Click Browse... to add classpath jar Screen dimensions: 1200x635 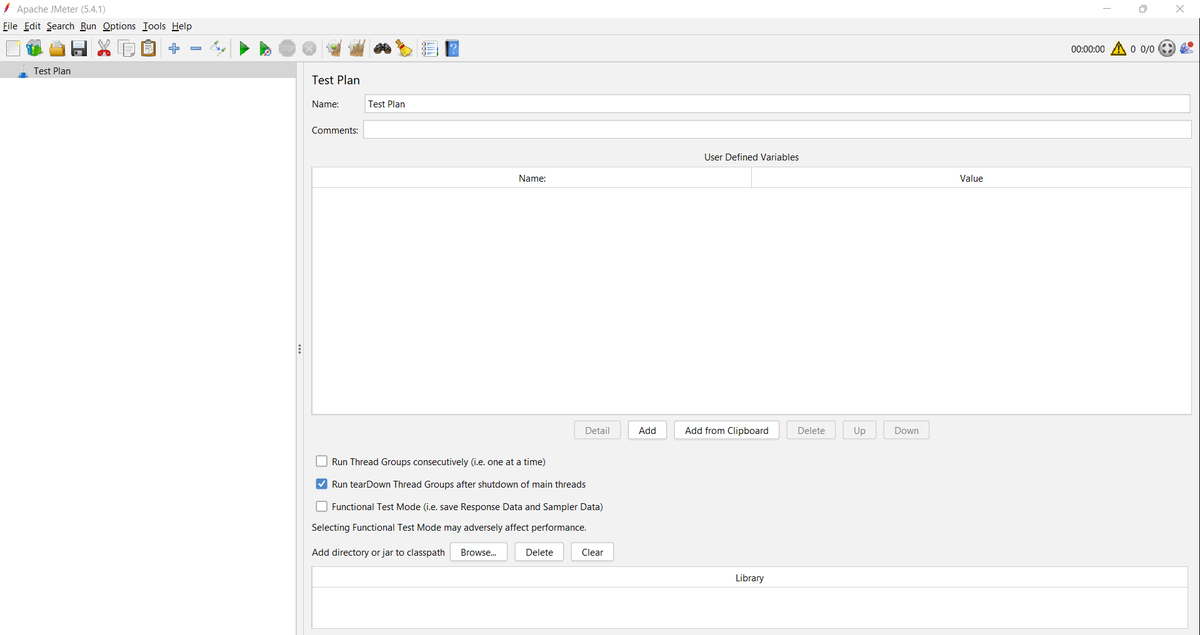click(478, 552)
